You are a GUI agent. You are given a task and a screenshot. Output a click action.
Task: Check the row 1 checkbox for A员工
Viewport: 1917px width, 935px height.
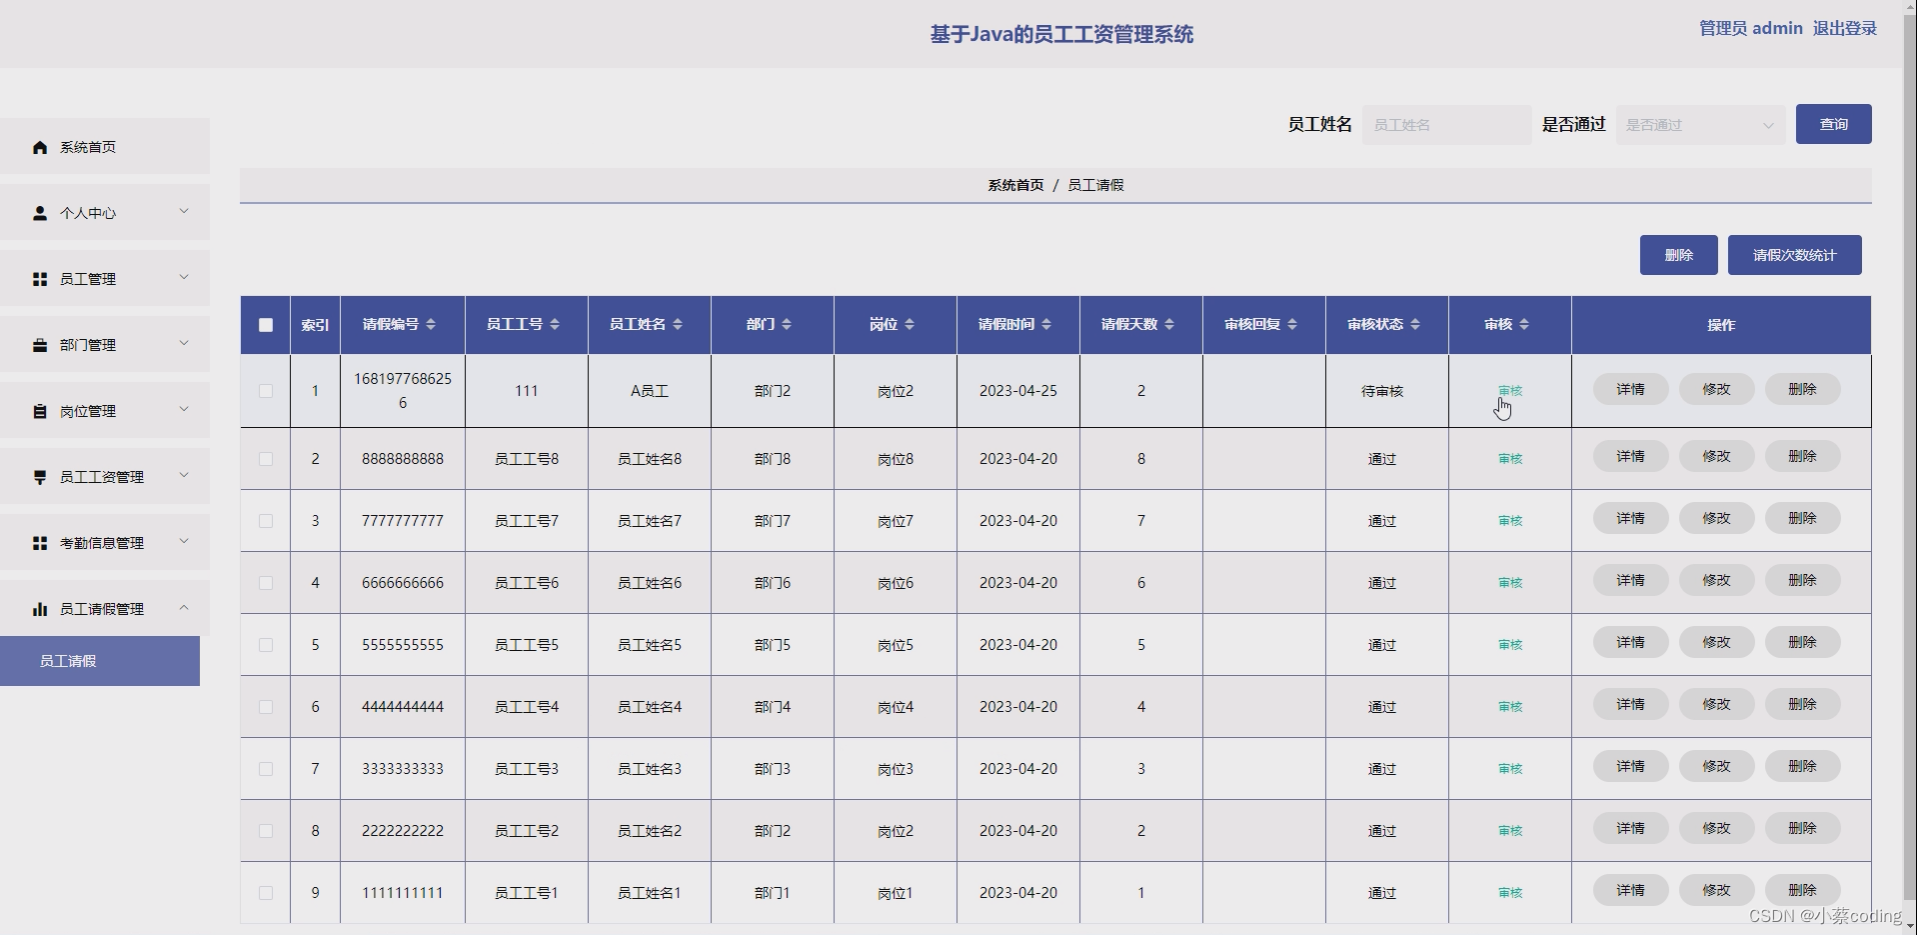click(266, 391)
